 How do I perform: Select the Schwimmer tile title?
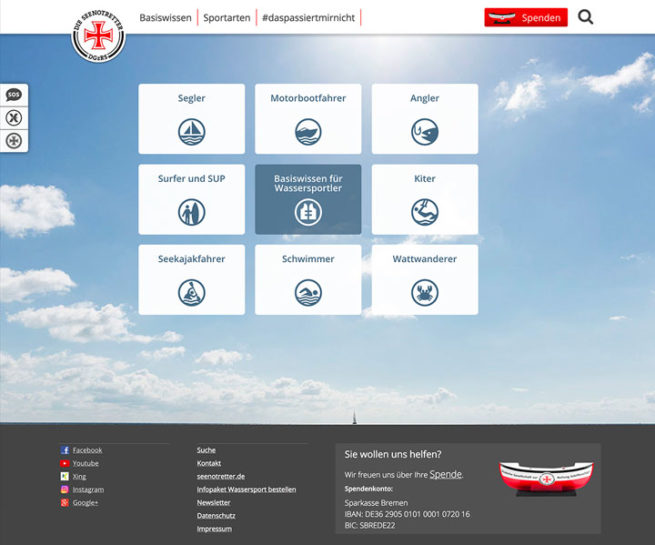(308, 259)
